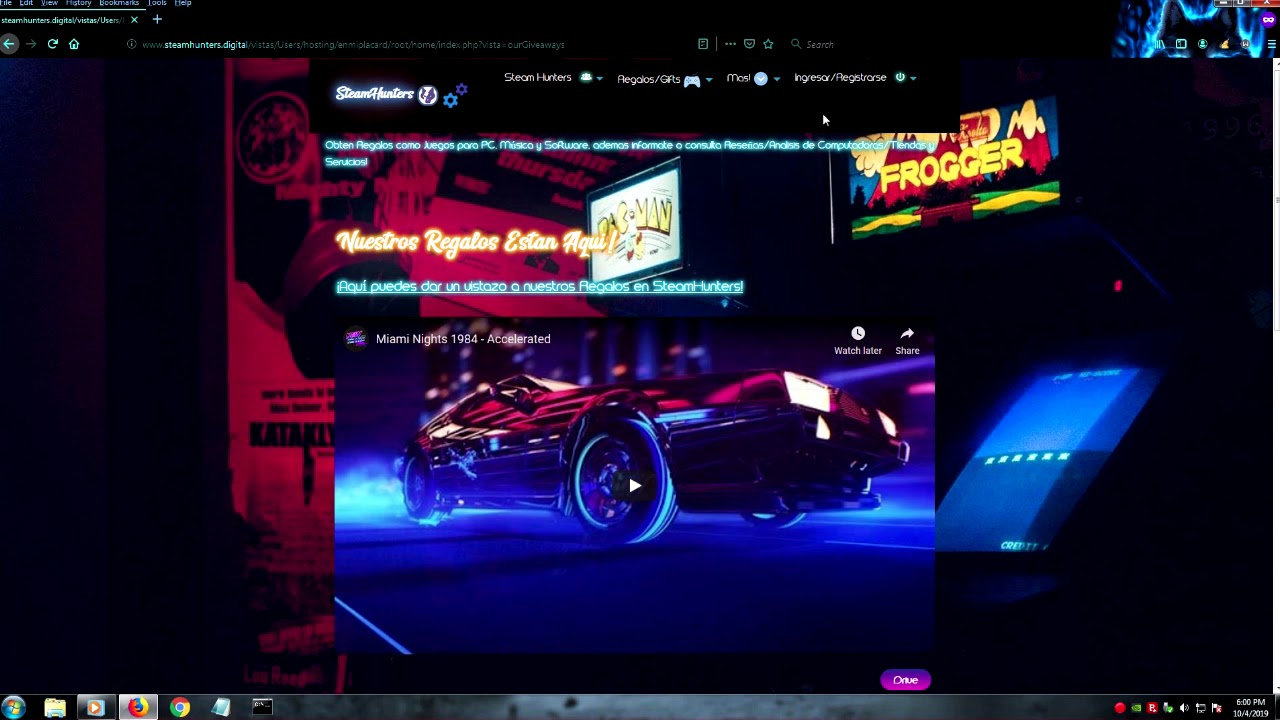Click the address bar URL

tap(353, 44)
